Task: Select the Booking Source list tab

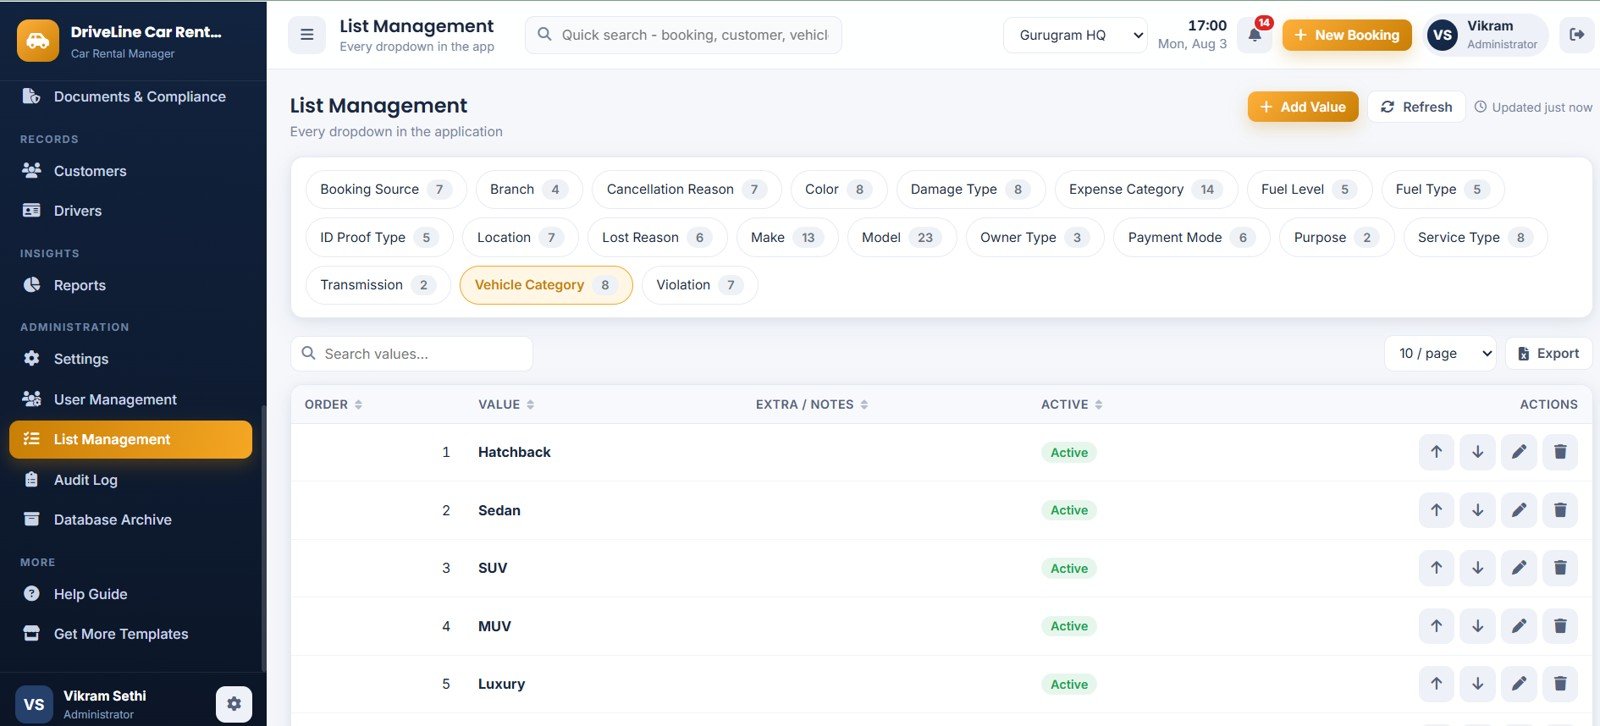Action: [386, 189]
